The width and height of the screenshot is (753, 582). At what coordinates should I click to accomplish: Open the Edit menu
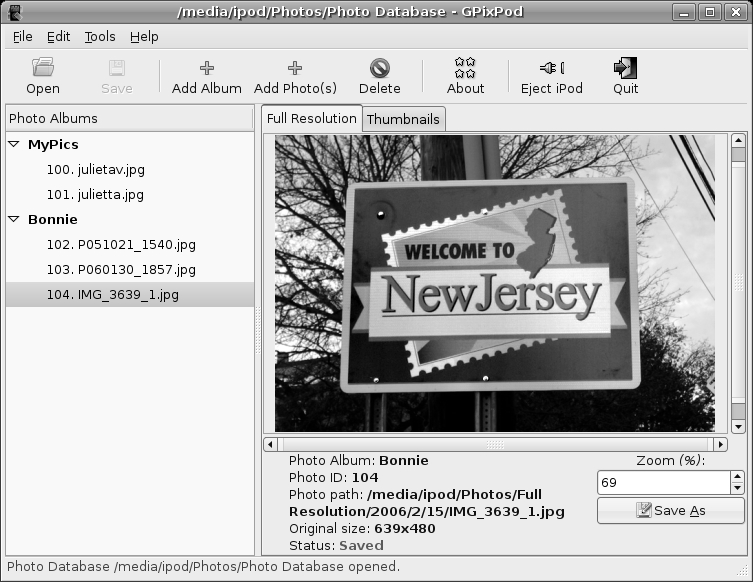pos(58,36)
